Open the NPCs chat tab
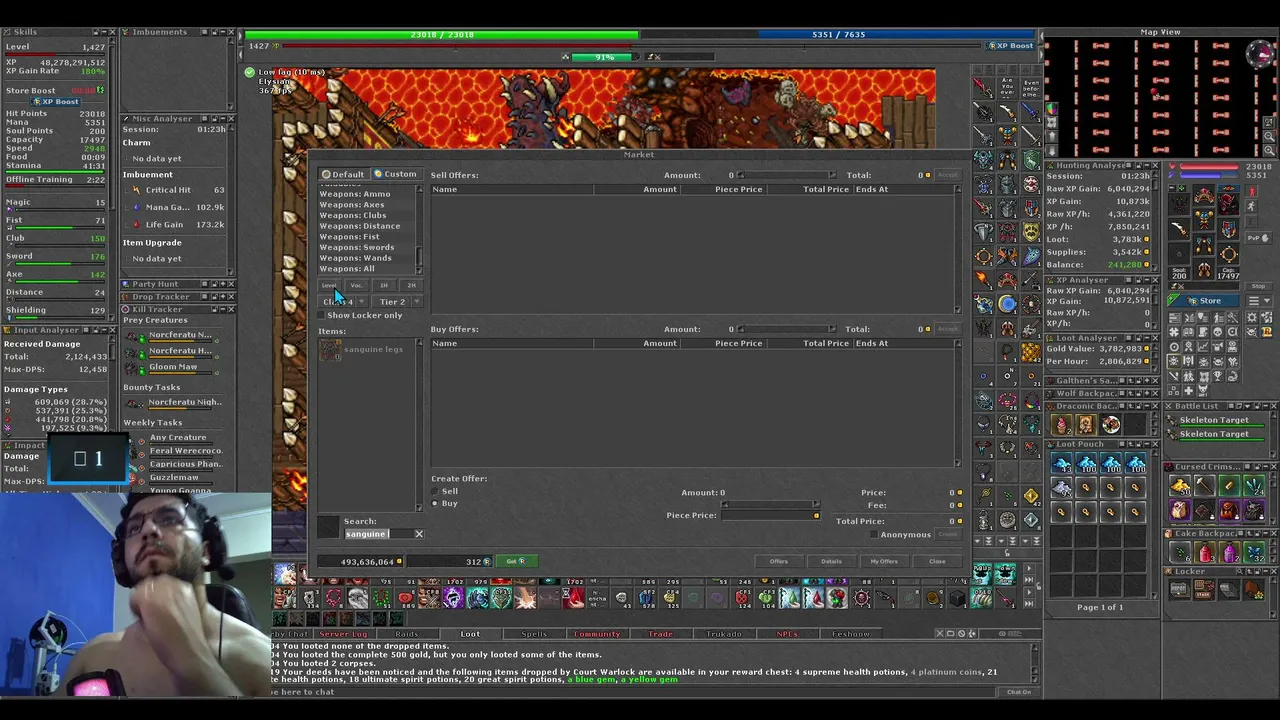 [x=788, y=634]
